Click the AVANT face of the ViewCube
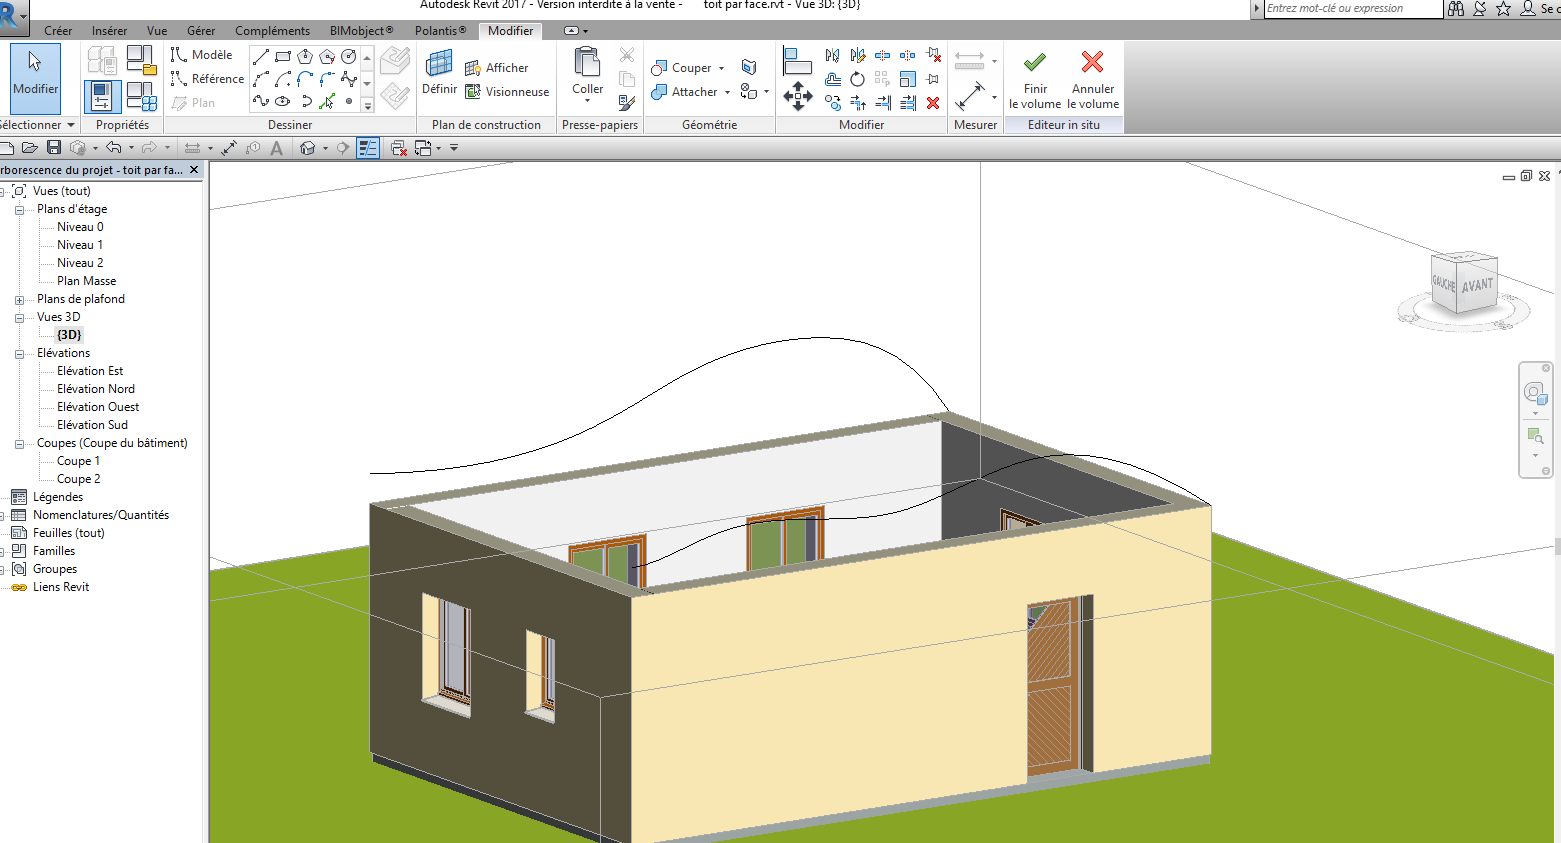This screenshot has width=1561, height=843. point(1477,286)
